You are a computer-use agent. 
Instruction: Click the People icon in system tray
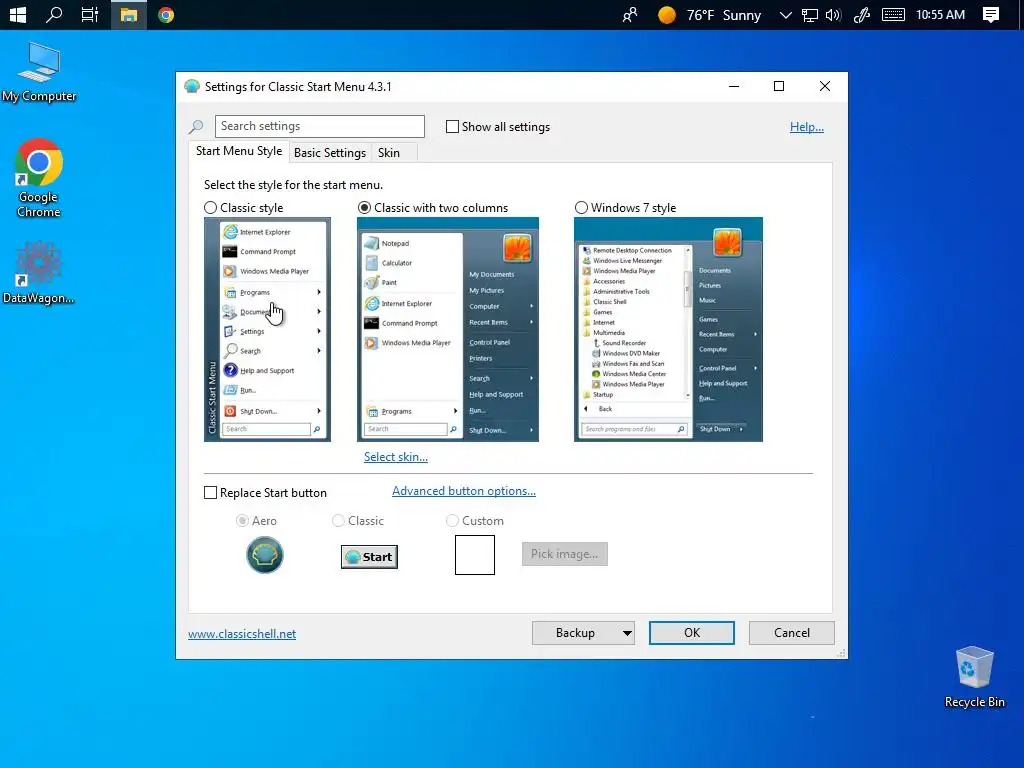point(630,14)
